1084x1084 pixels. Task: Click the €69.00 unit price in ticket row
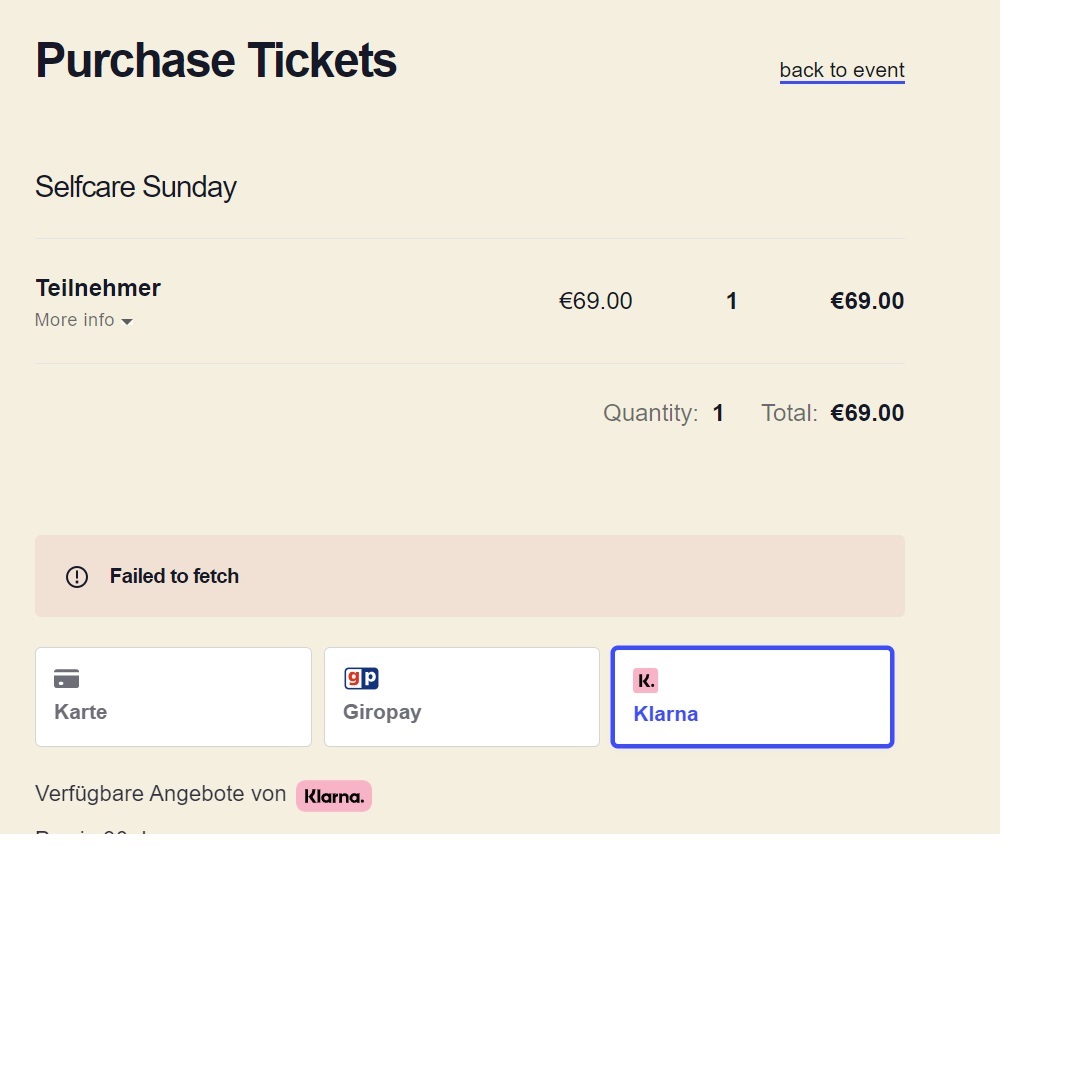tap(595, 301)
